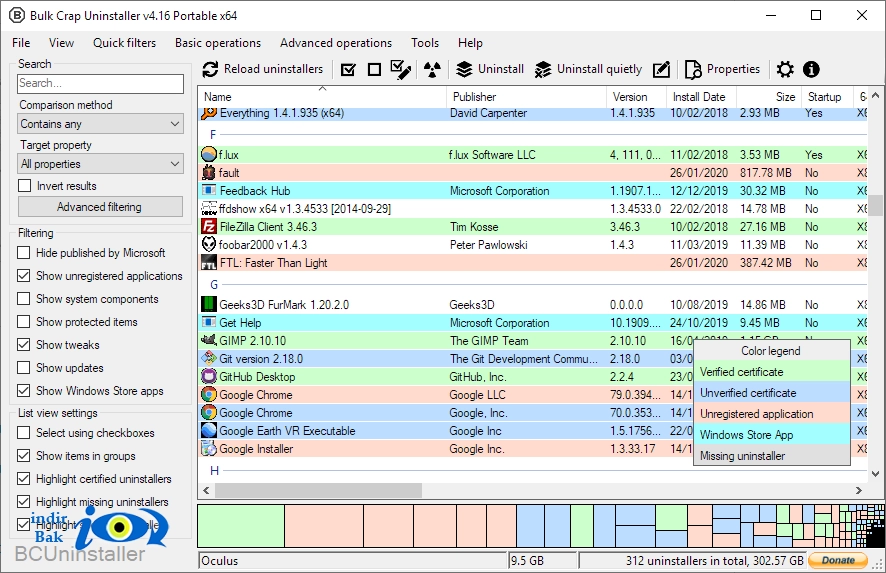Open the Basic operations menu
The height and width of the screenshot is (573, 886).
coord(218,43)
